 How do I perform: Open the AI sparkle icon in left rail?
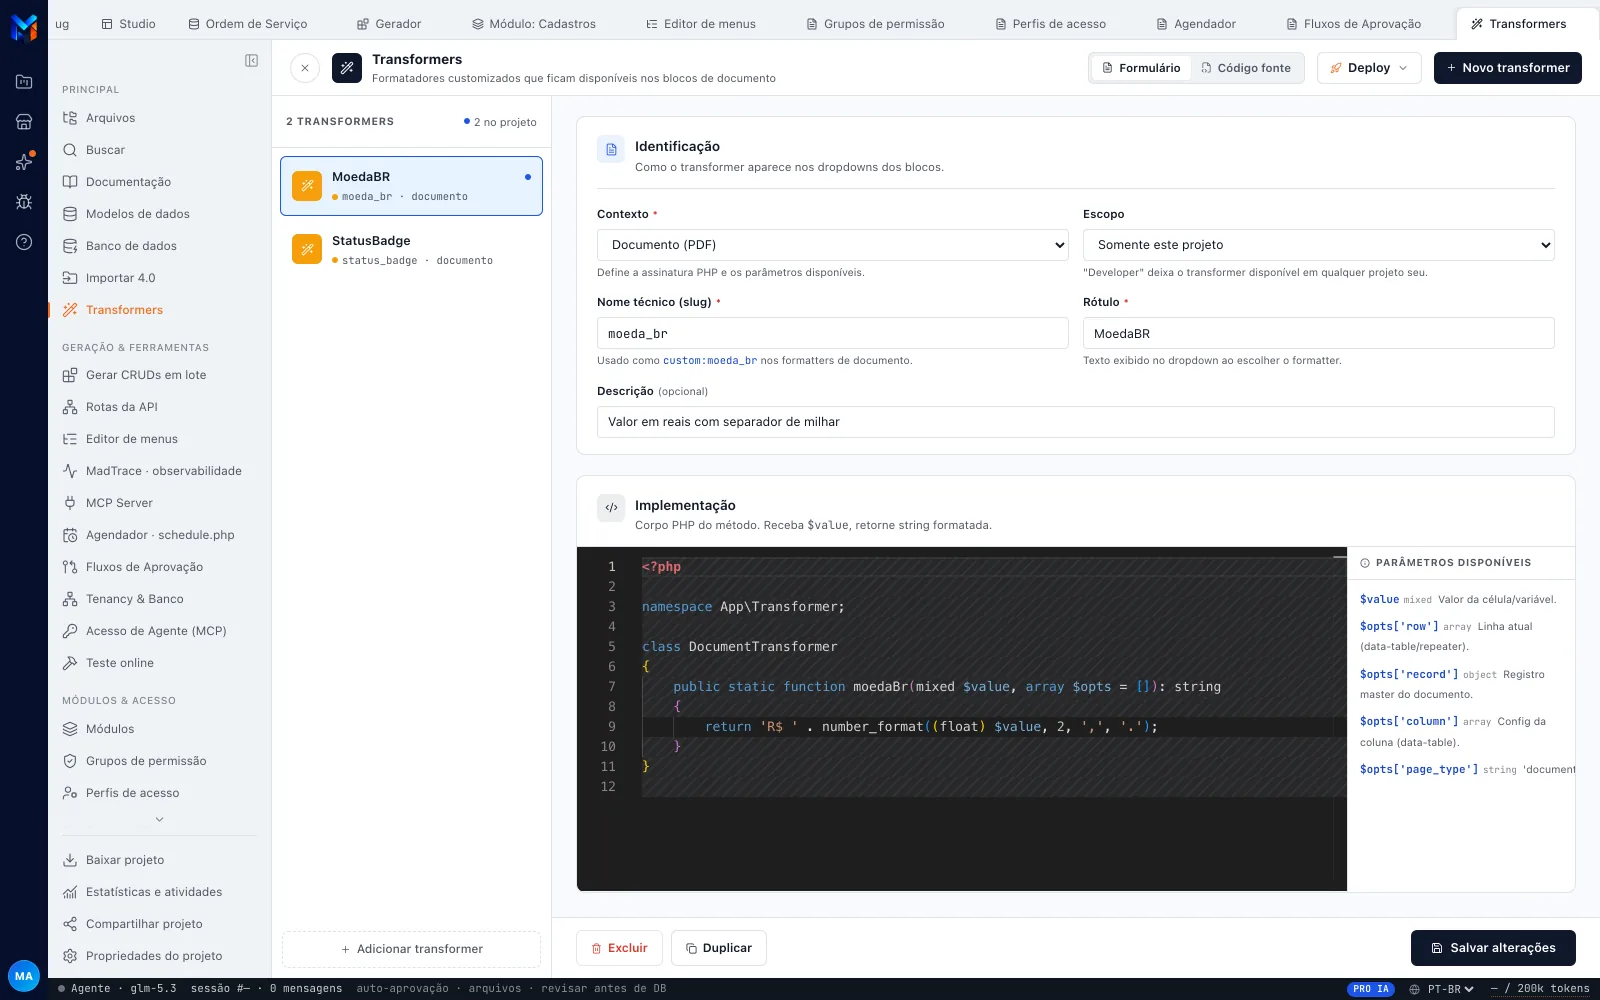click(x=24, y=162)
